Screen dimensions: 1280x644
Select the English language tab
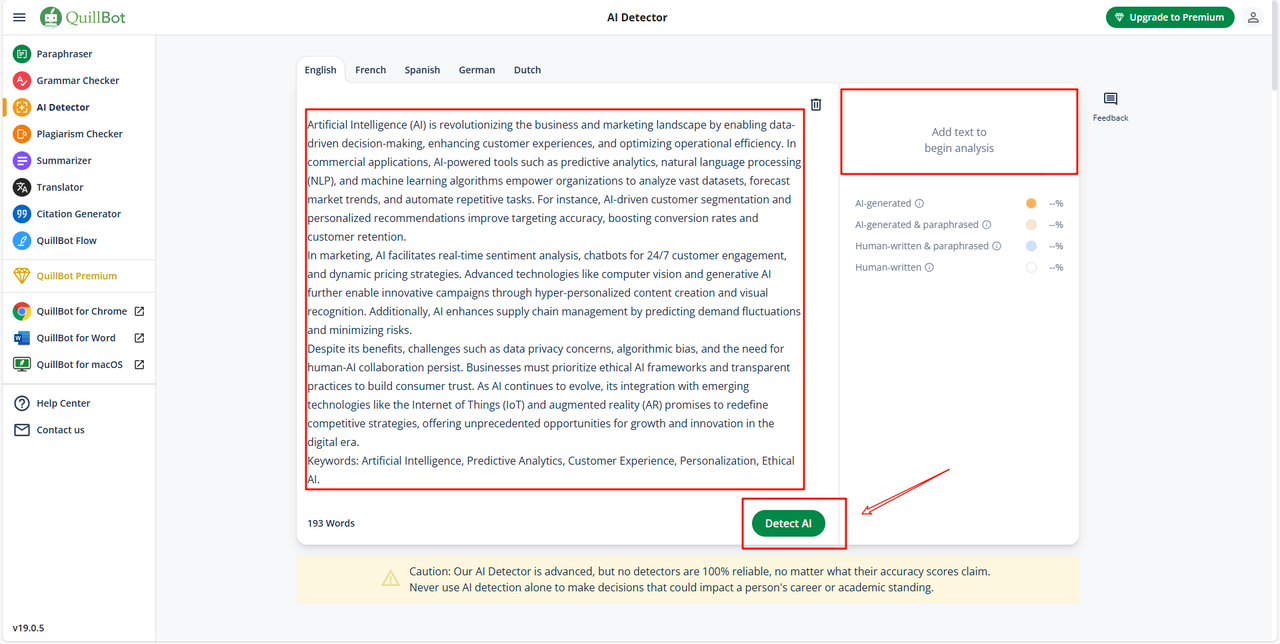320,70
